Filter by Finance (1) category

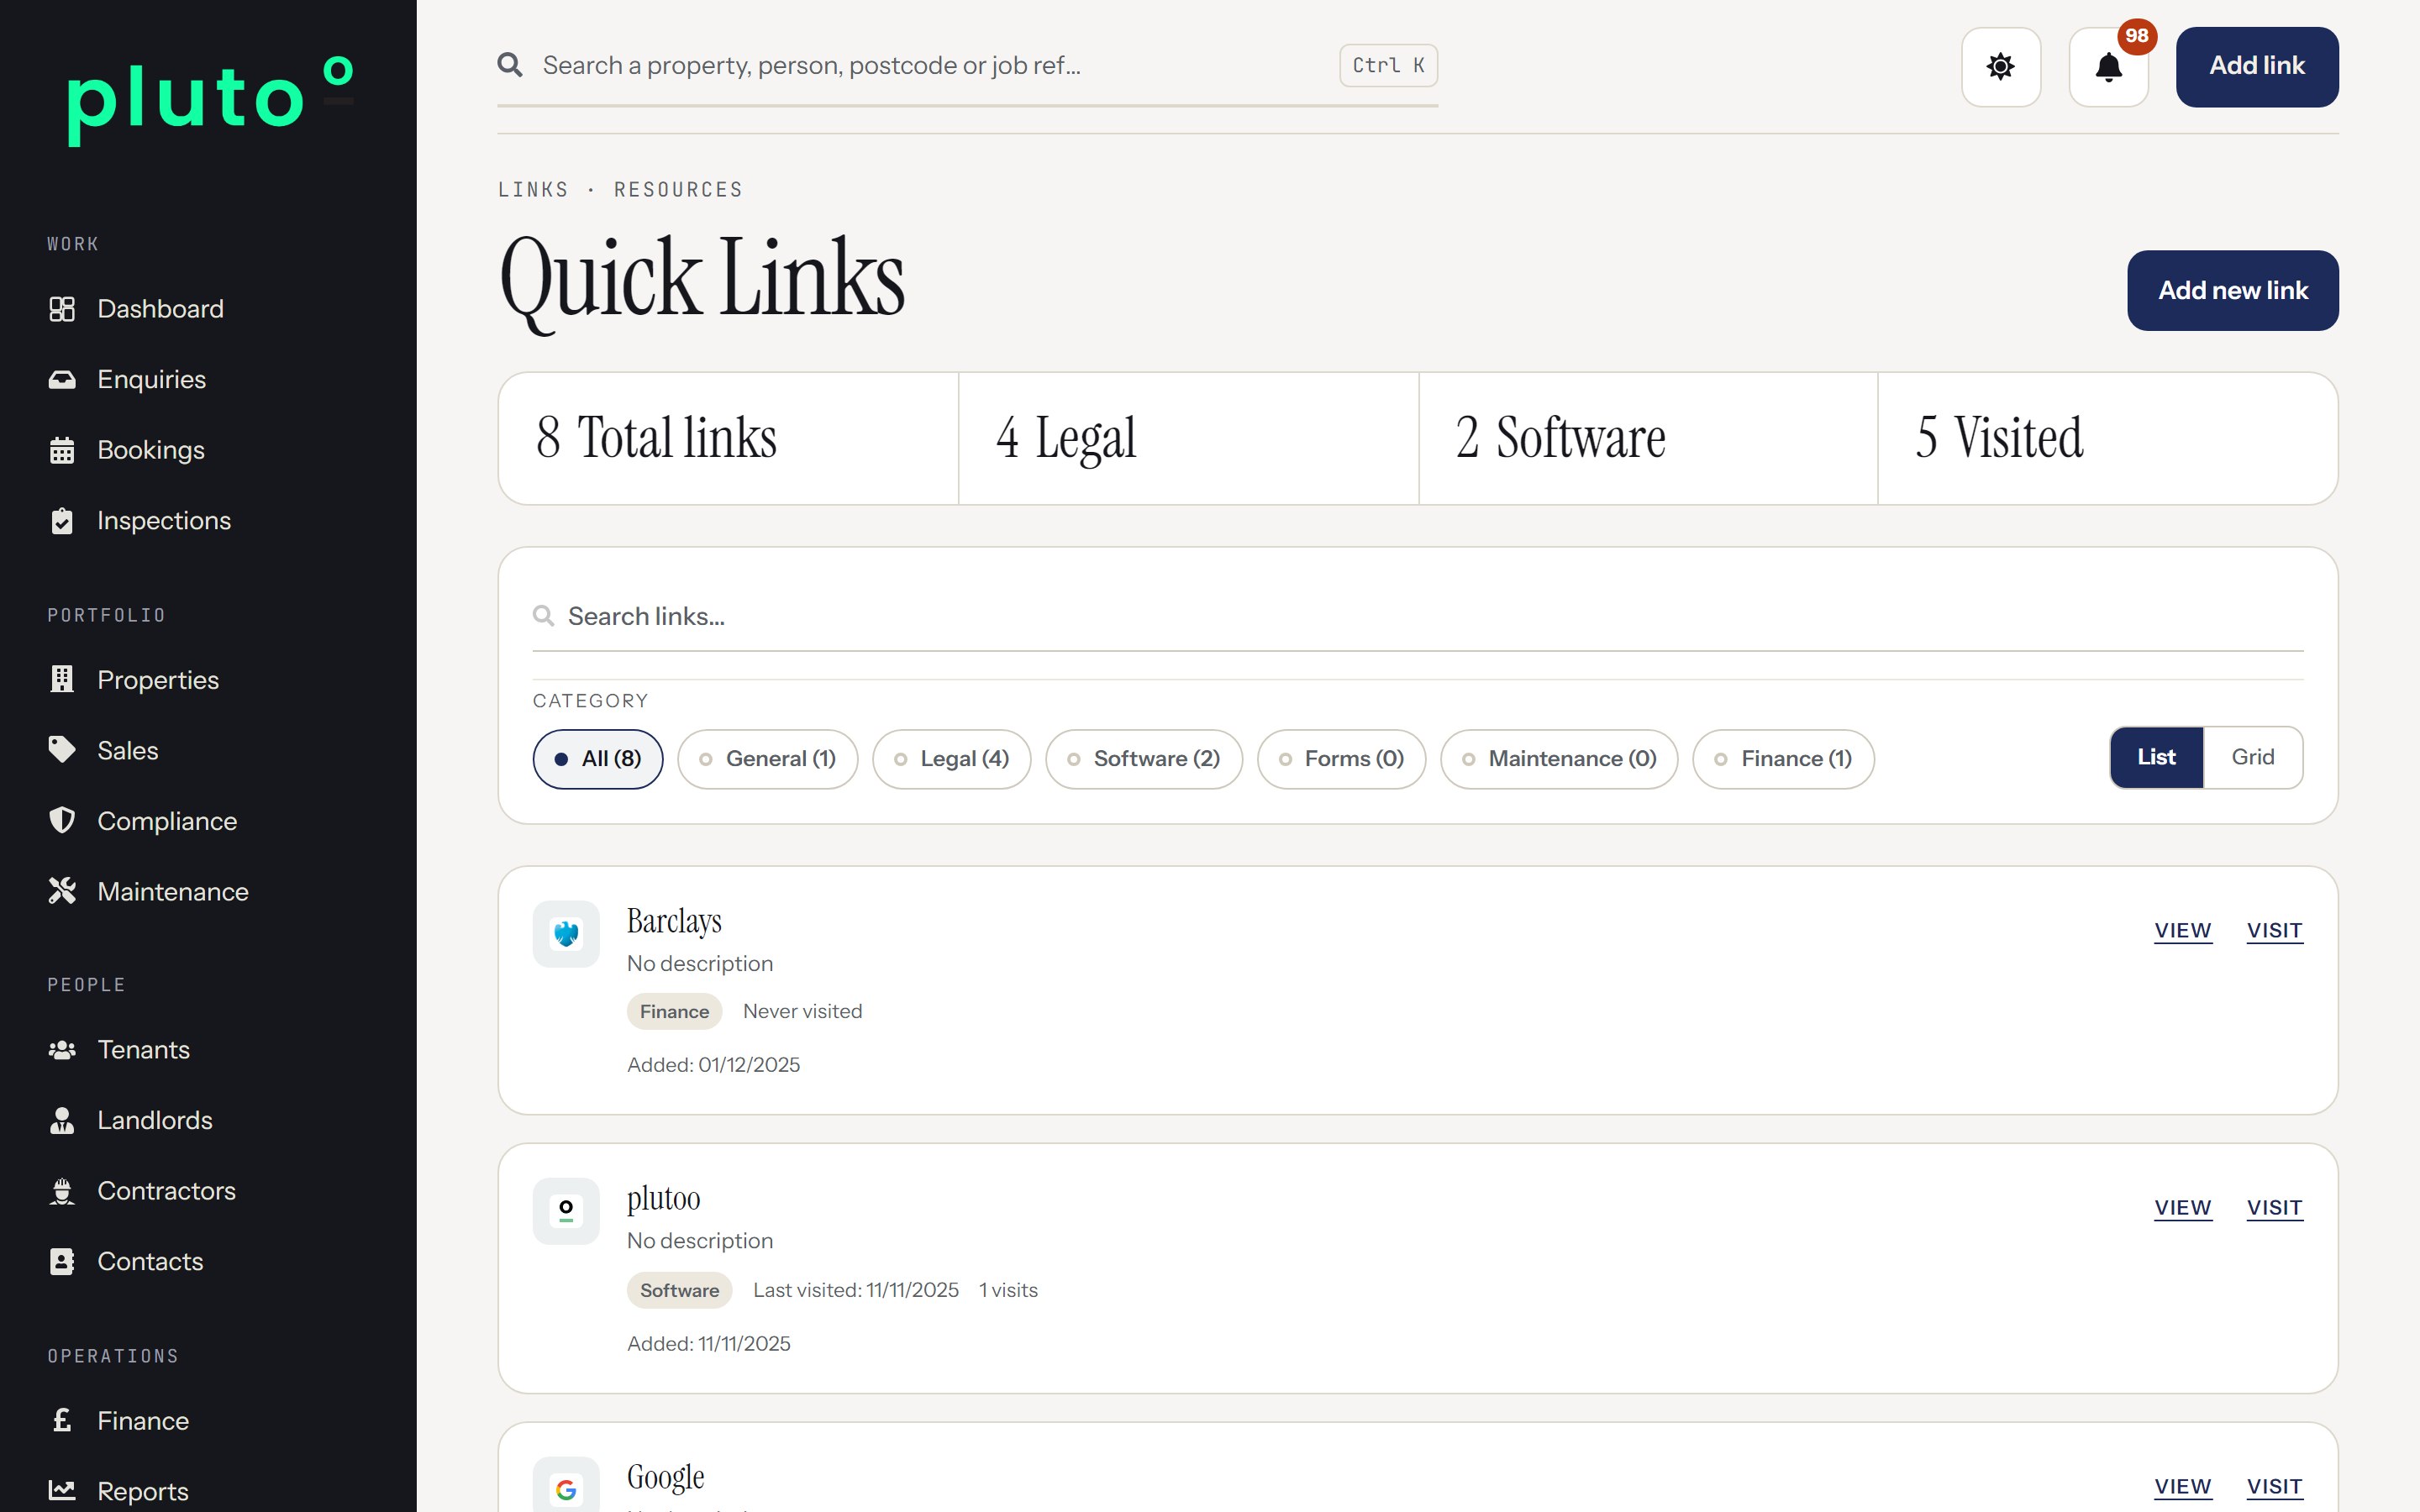tap(1784, 759)
